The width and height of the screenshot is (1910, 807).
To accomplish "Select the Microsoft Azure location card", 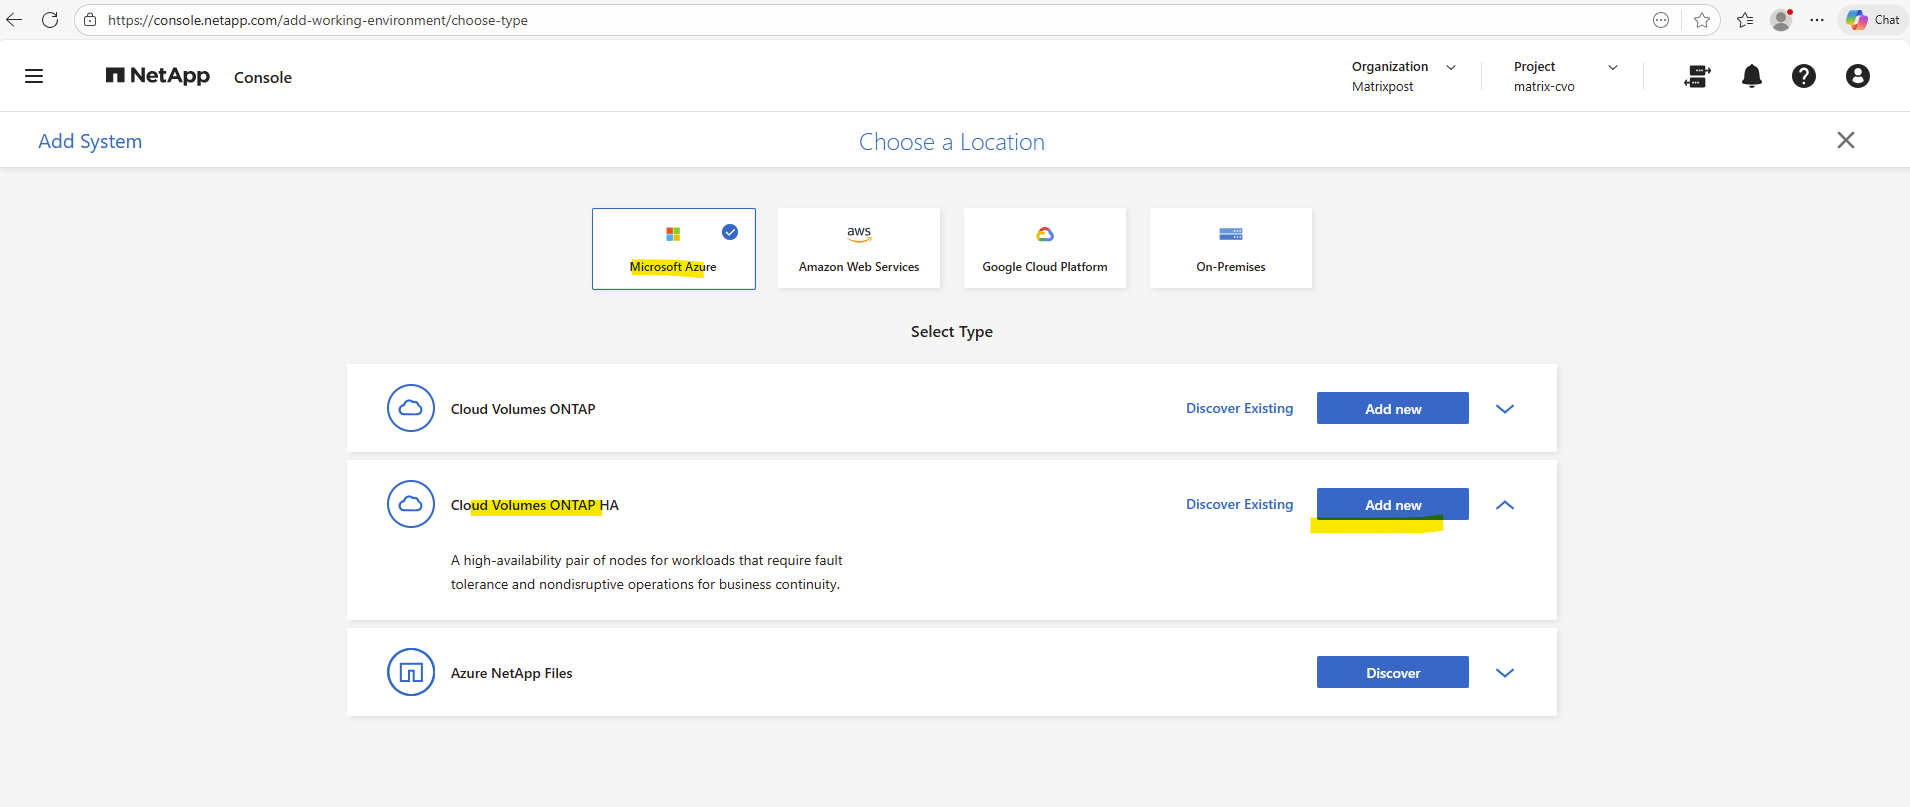I will pos(673,249).
